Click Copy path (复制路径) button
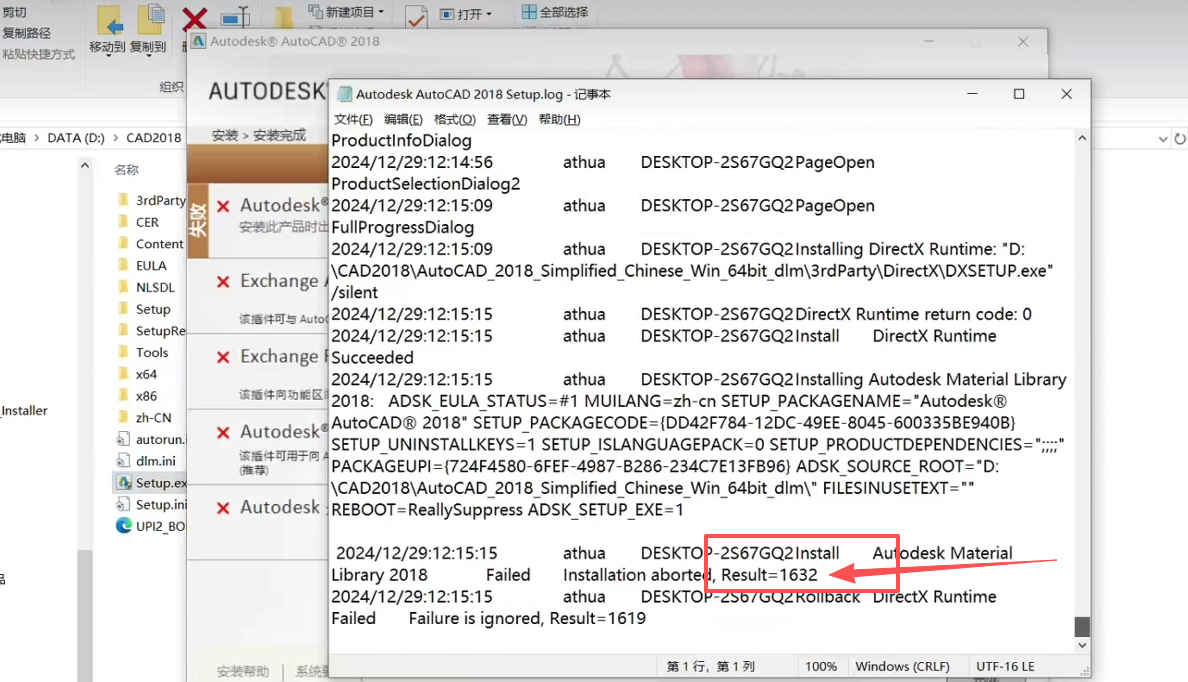Screen dimensions: 1188x682 click(26, 33)
